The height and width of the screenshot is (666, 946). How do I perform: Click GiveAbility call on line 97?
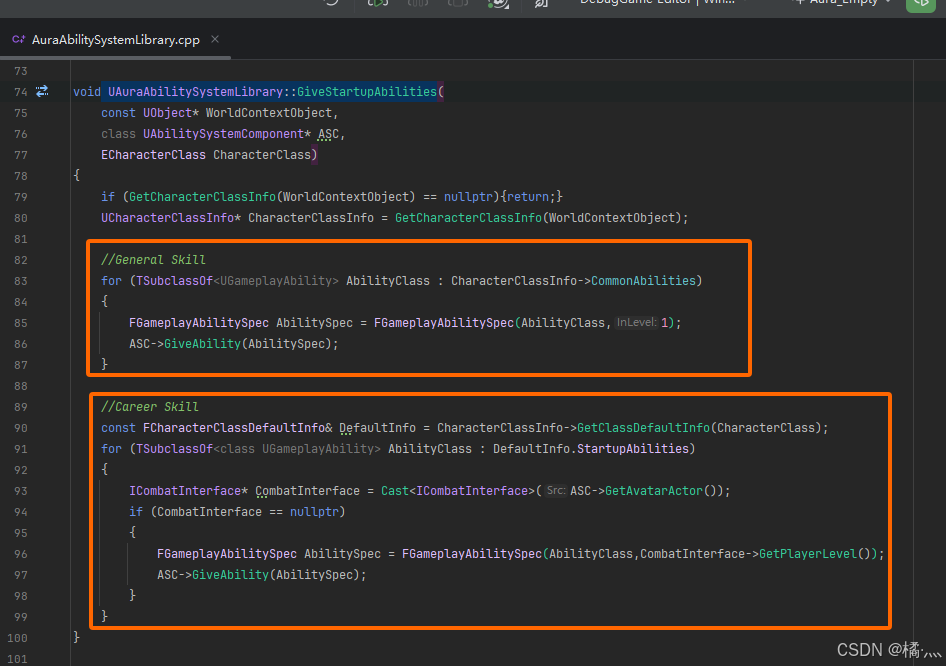pos(230,575)
